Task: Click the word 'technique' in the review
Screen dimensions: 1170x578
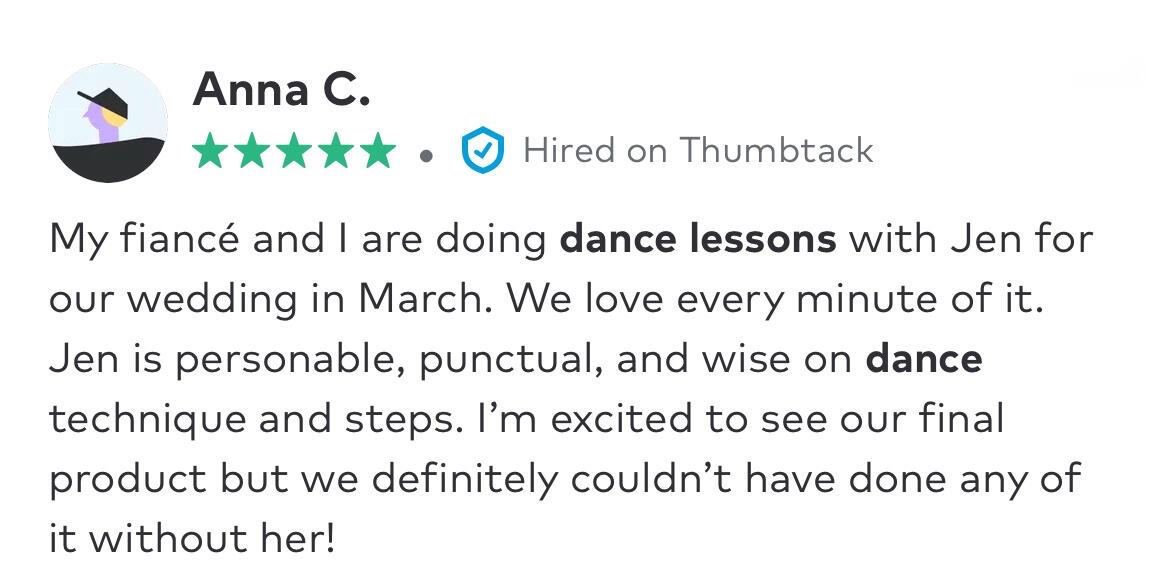Action: click(x=148, y=420)
